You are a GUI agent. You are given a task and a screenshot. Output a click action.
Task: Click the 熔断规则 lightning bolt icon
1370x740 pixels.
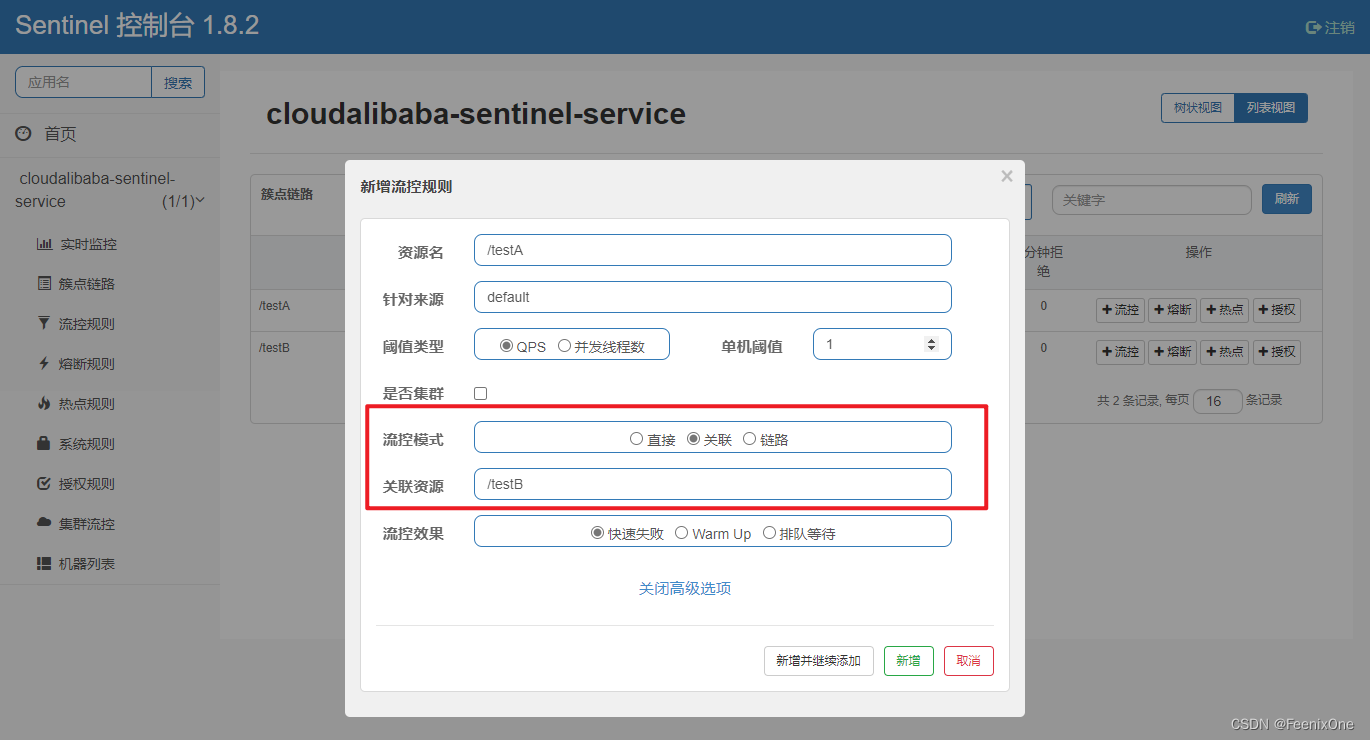pos(44,364)
